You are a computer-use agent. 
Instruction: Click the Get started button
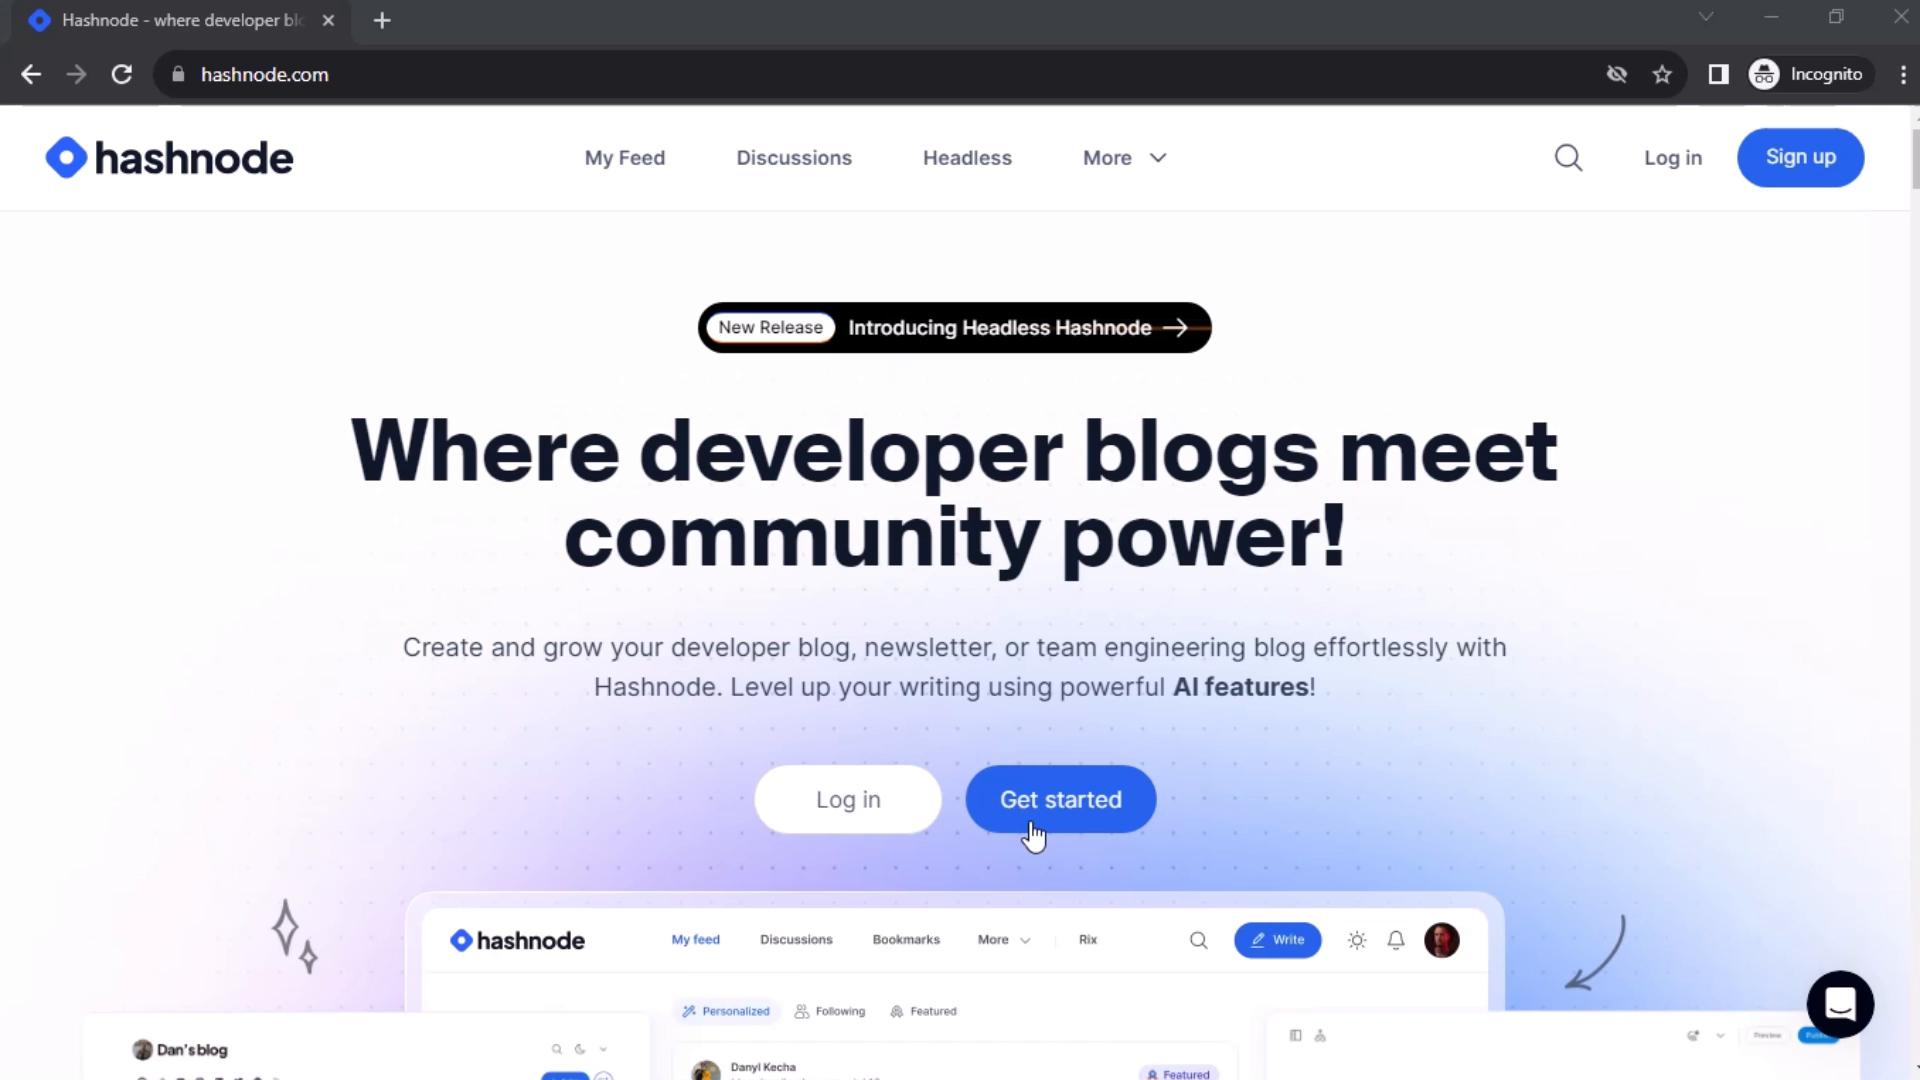pyautogui.click(x=1060, y=799)
